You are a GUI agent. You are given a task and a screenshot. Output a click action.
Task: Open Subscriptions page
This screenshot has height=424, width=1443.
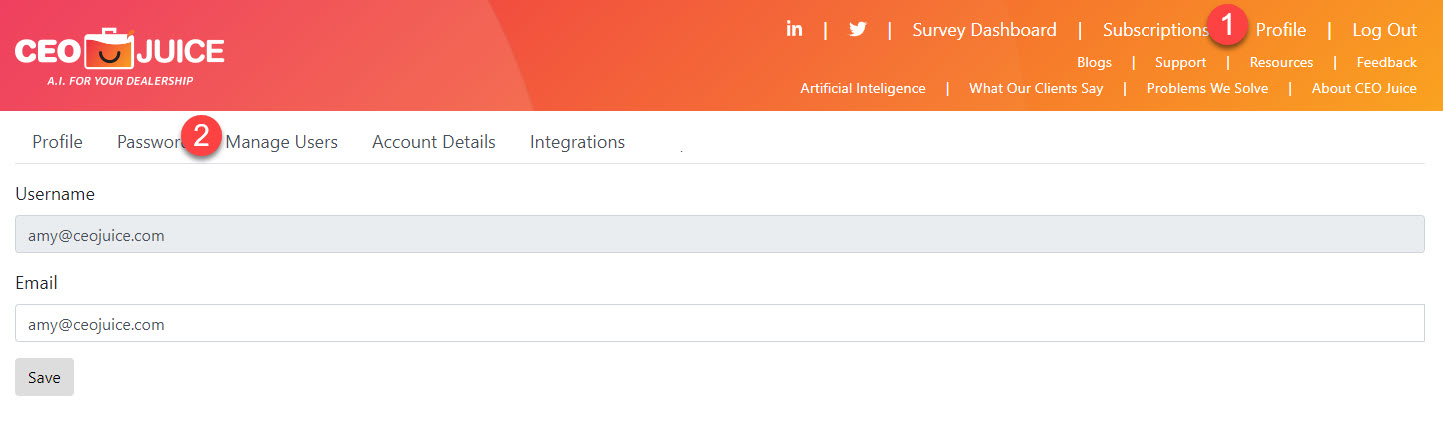point(1156,30)
